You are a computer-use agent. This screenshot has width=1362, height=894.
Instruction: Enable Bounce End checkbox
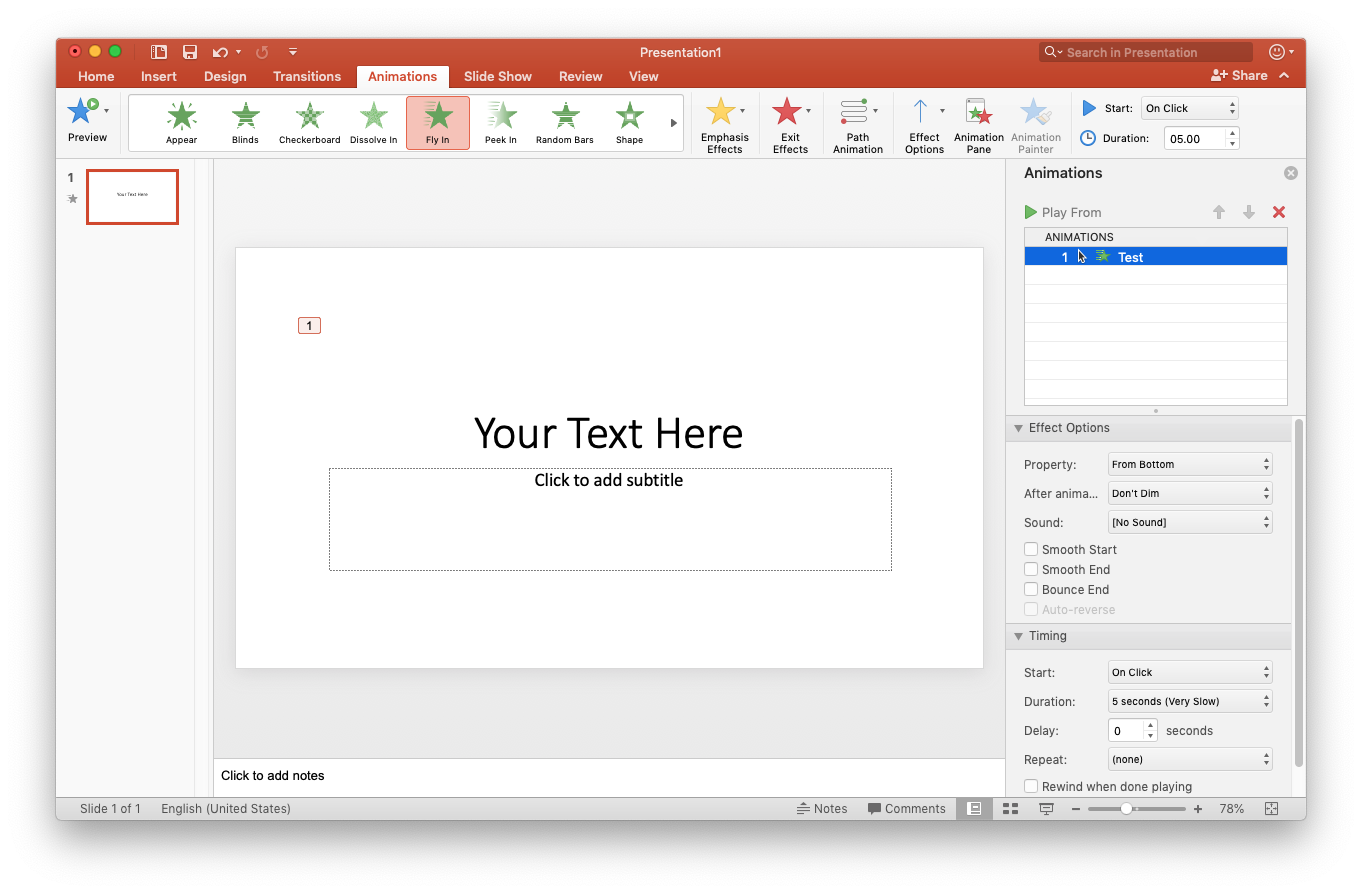1031,589
